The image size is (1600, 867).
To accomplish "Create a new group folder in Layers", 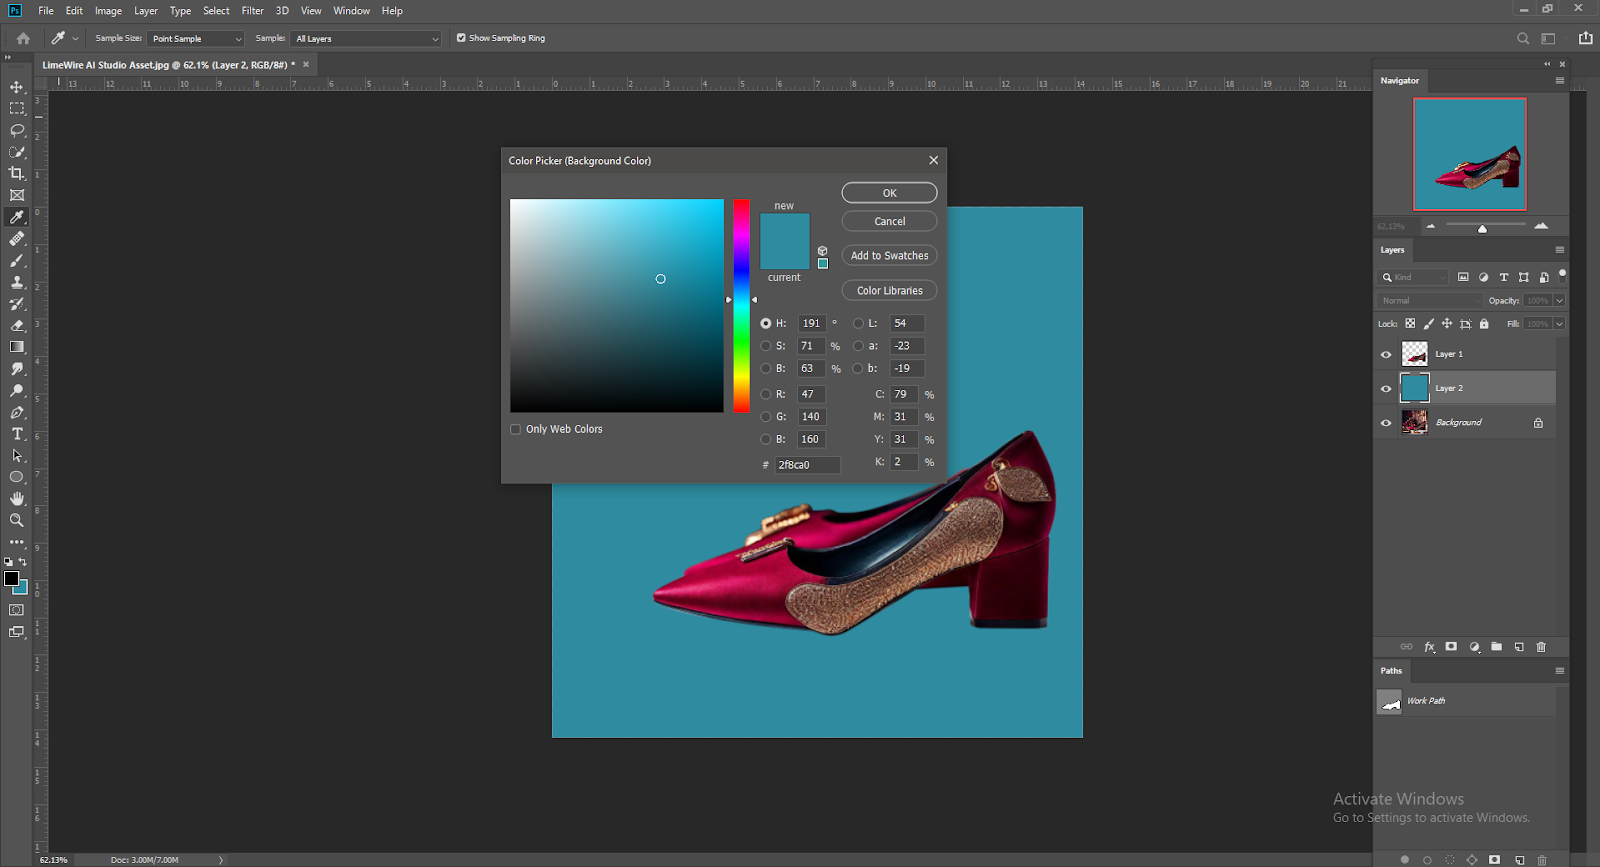I will click(x=1496, y=647).
